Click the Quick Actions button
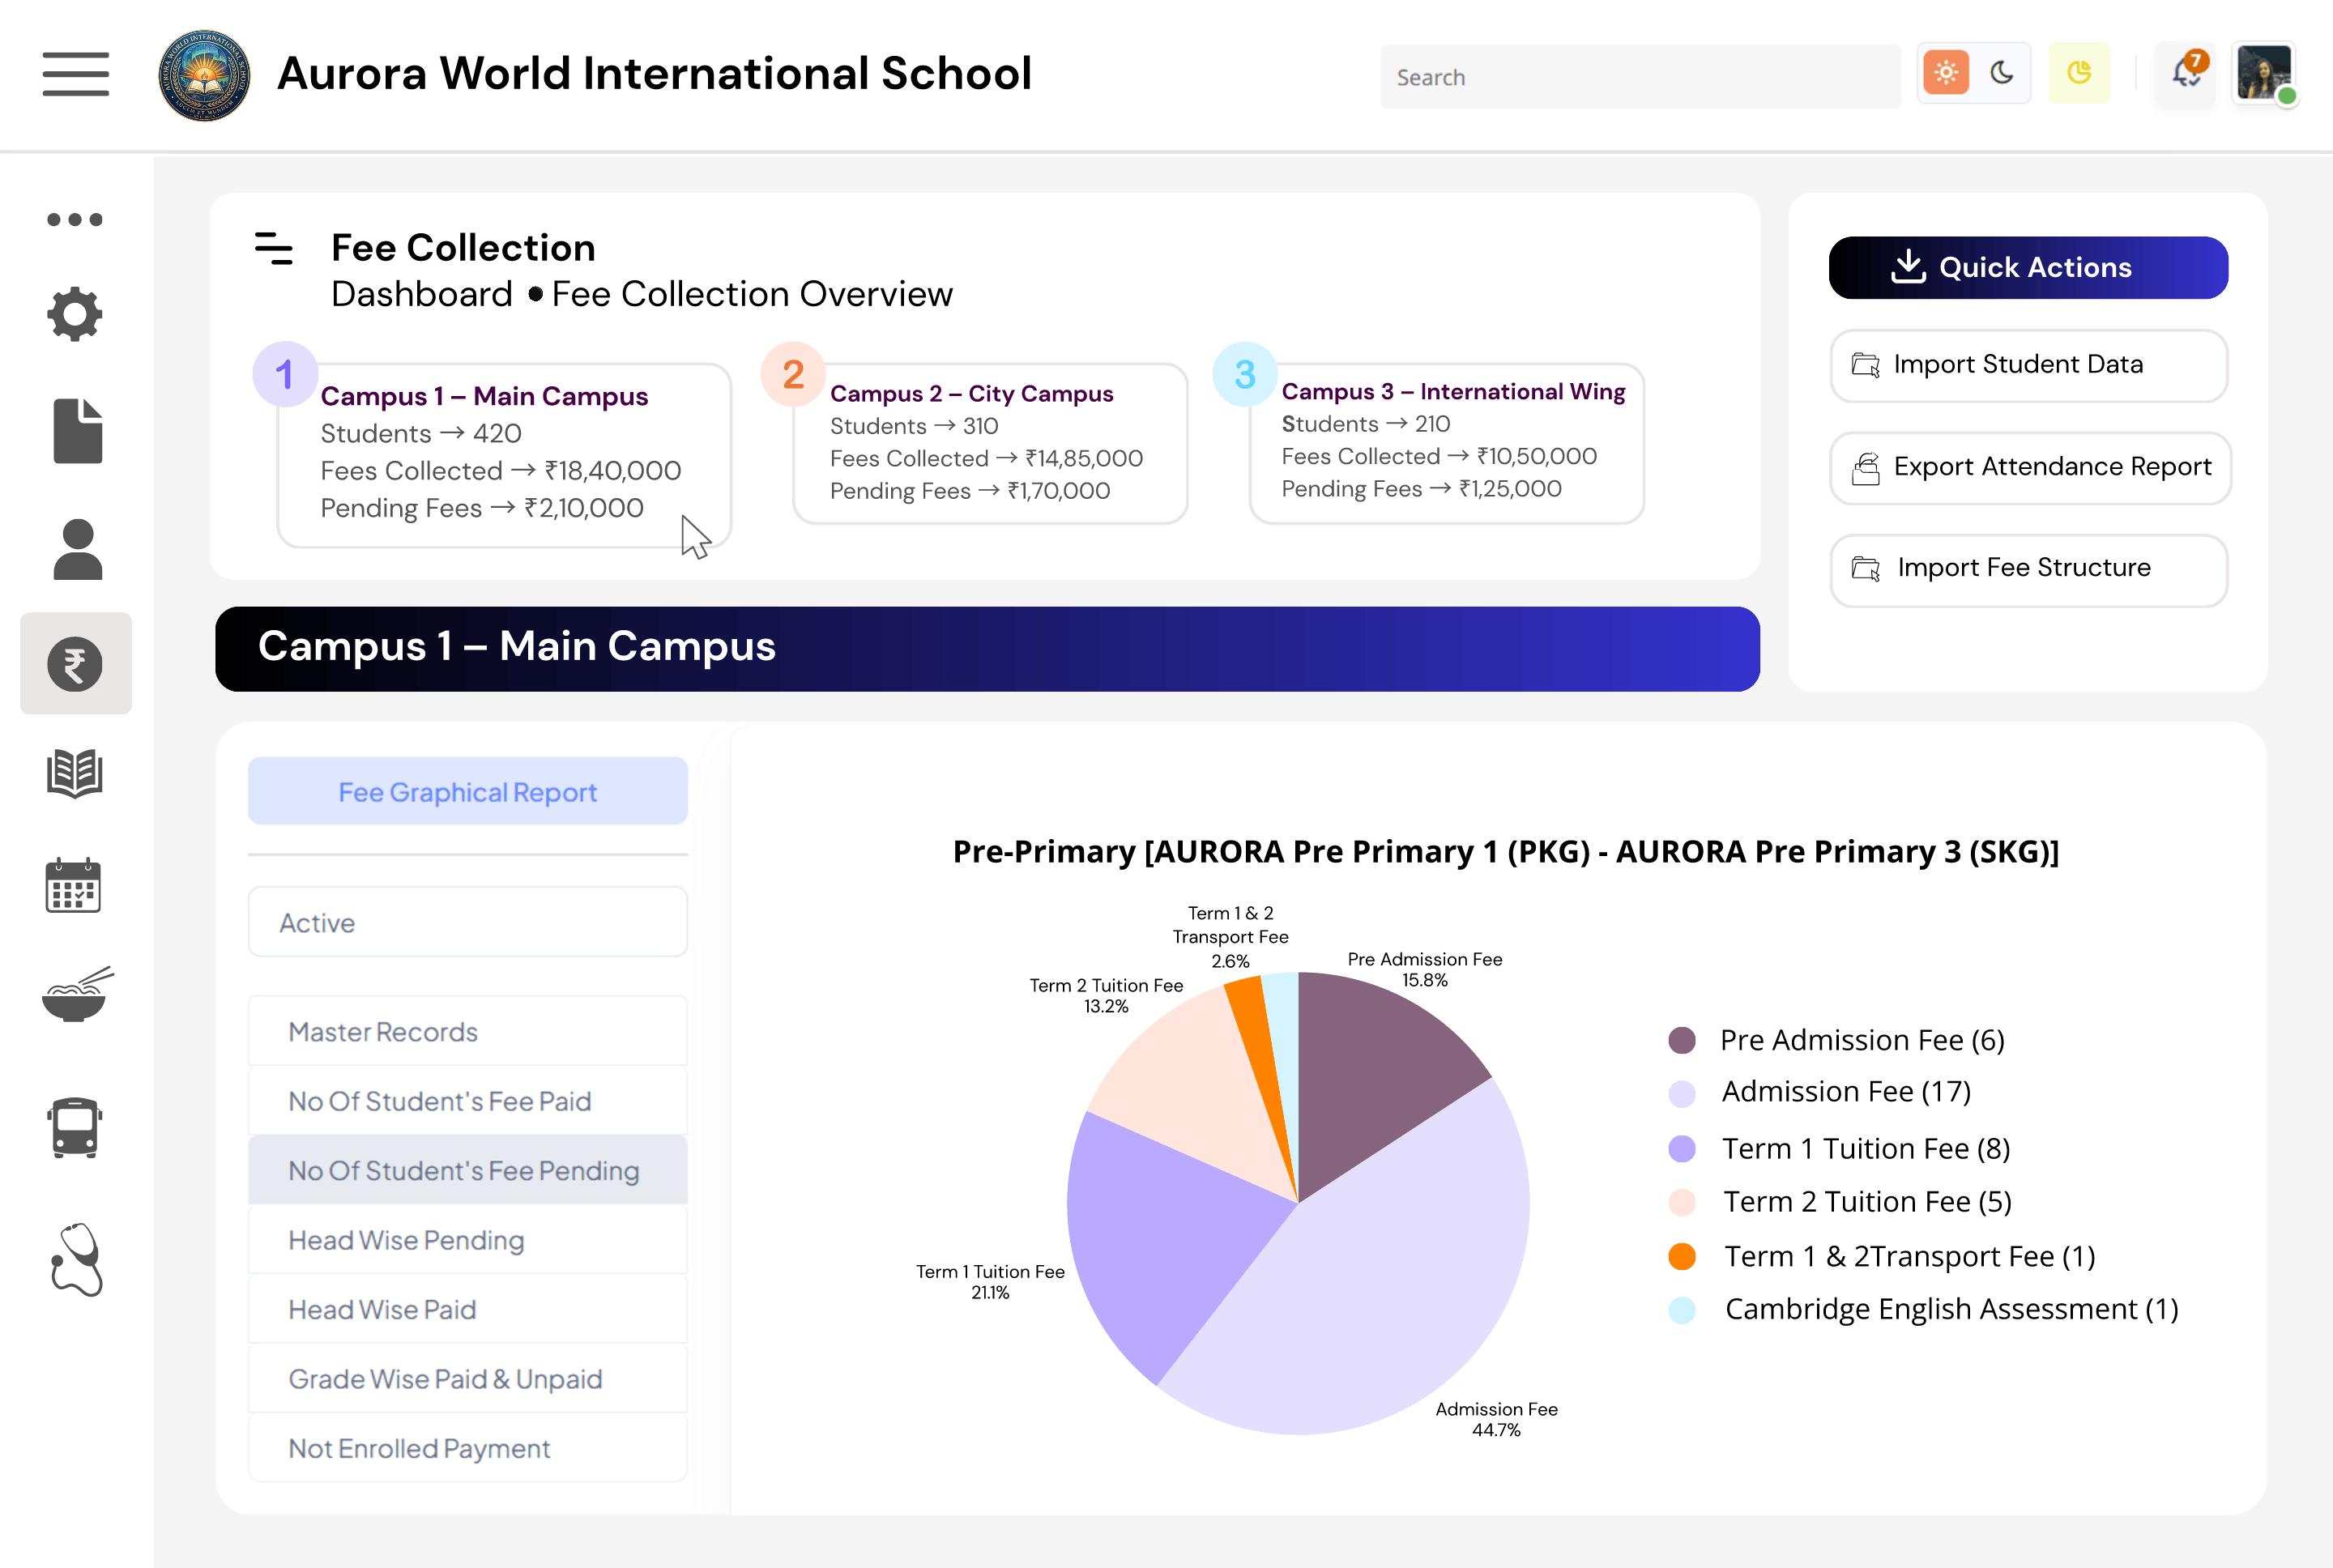 (x=2028, y=267)
